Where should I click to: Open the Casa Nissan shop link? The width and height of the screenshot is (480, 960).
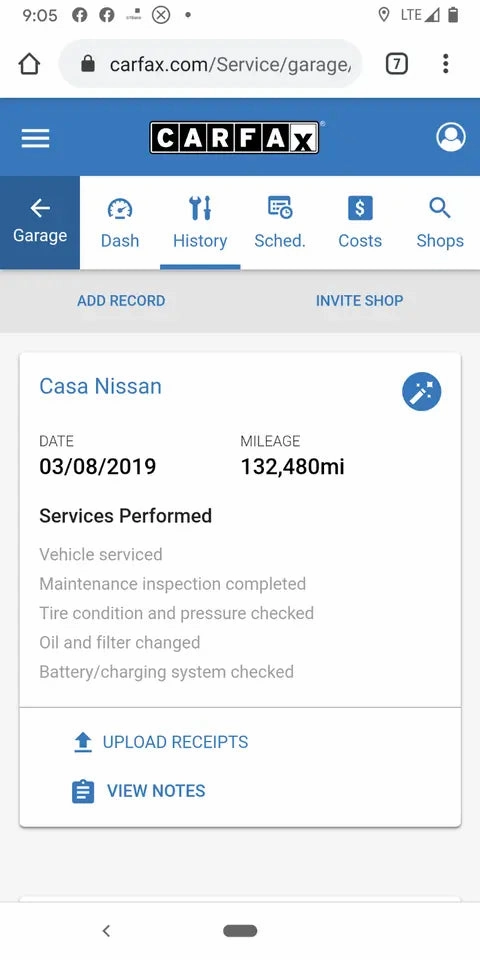coord(100,386)
